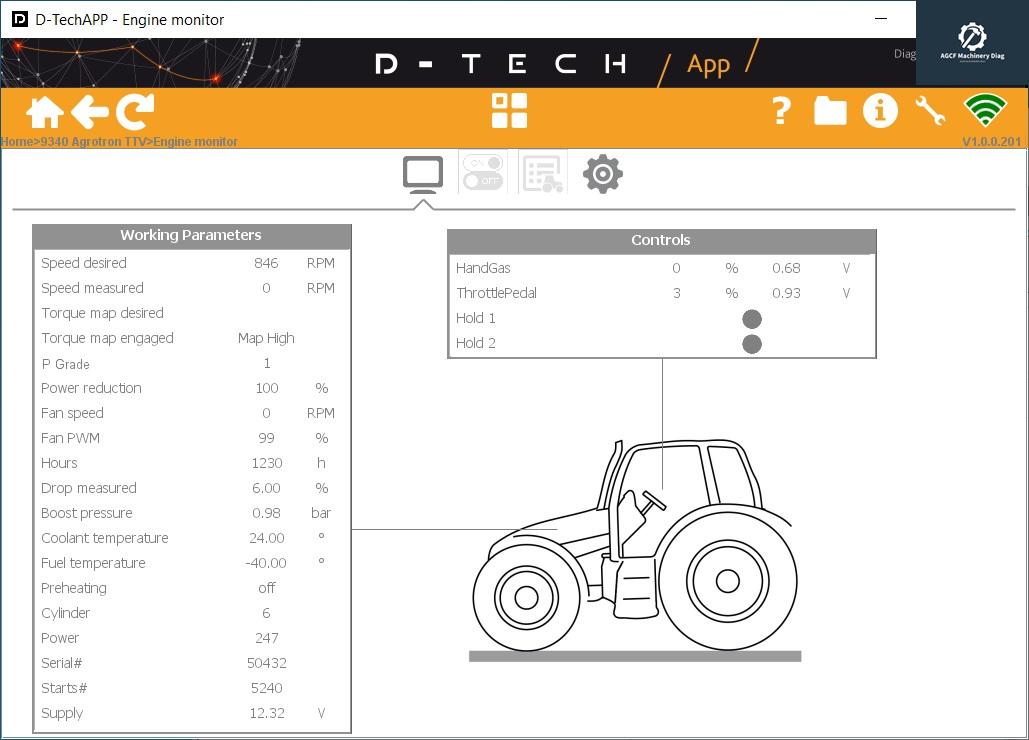Open the function grid icon at top center
The height and width of the screenshot is (740, 1029).
click(510, 111)
